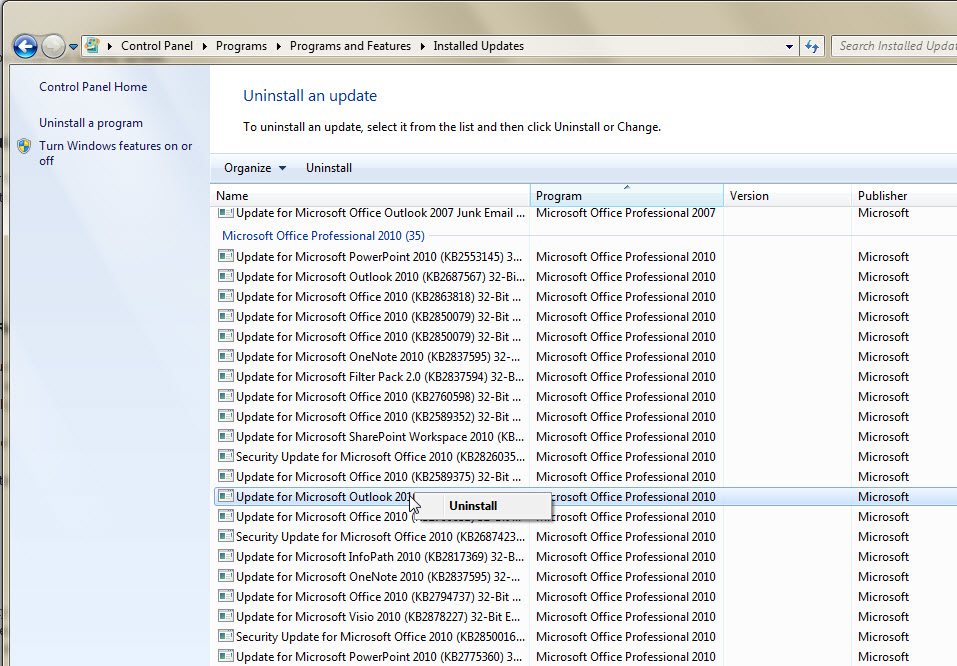
Task: Click icon of PowerPoint 2010 KB2553145 update
Action: 226,257
